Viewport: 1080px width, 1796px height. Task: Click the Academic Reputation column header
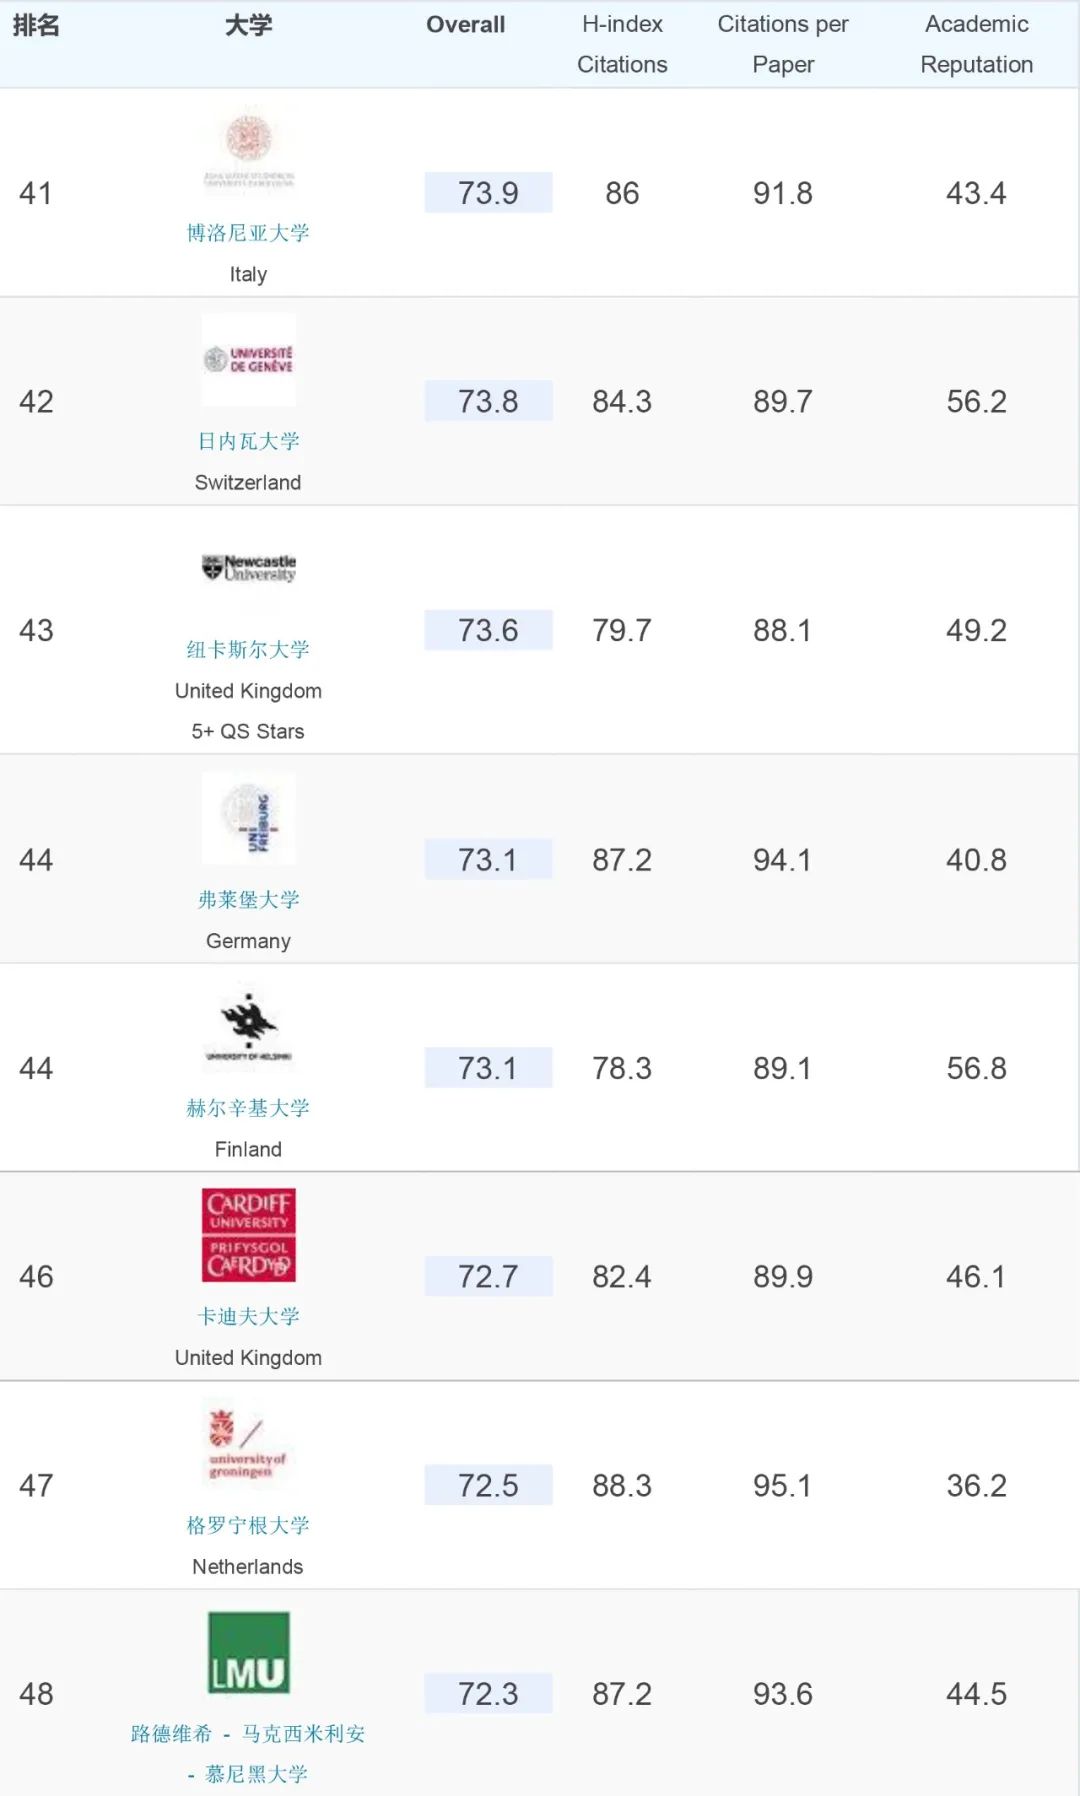(x=976, y=44)
